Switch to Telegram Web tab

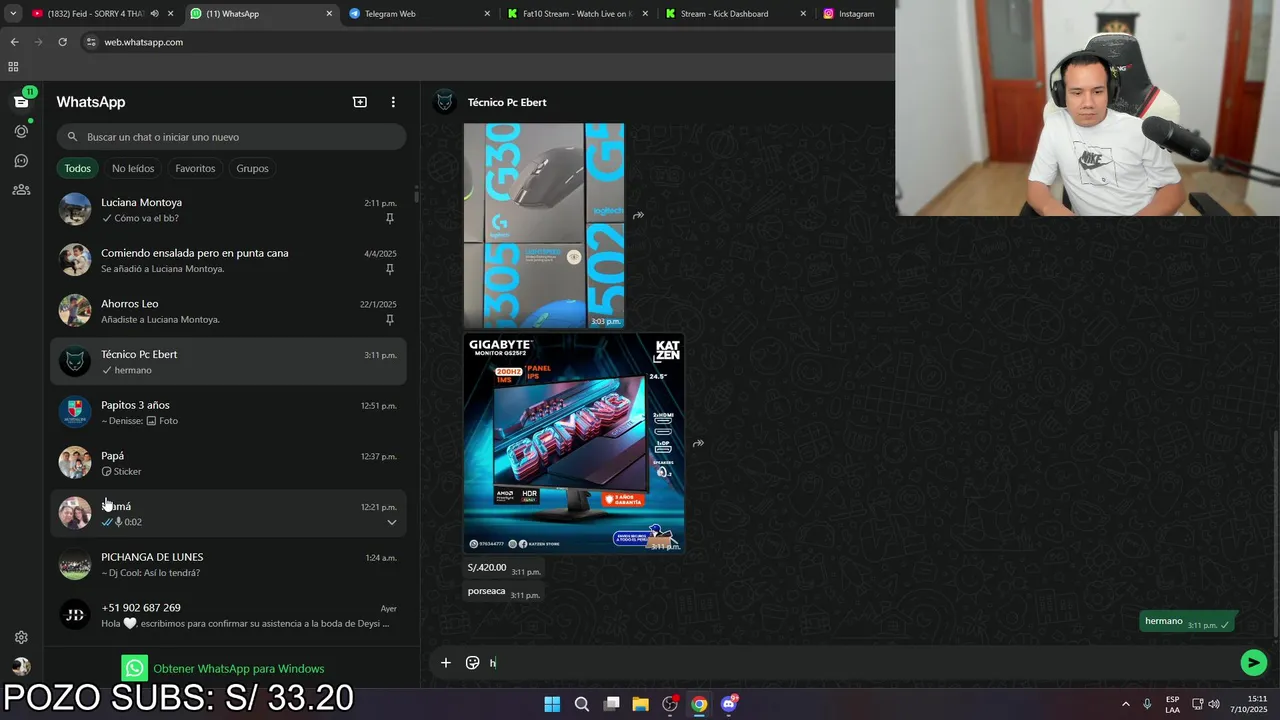[x=420, y=14]
